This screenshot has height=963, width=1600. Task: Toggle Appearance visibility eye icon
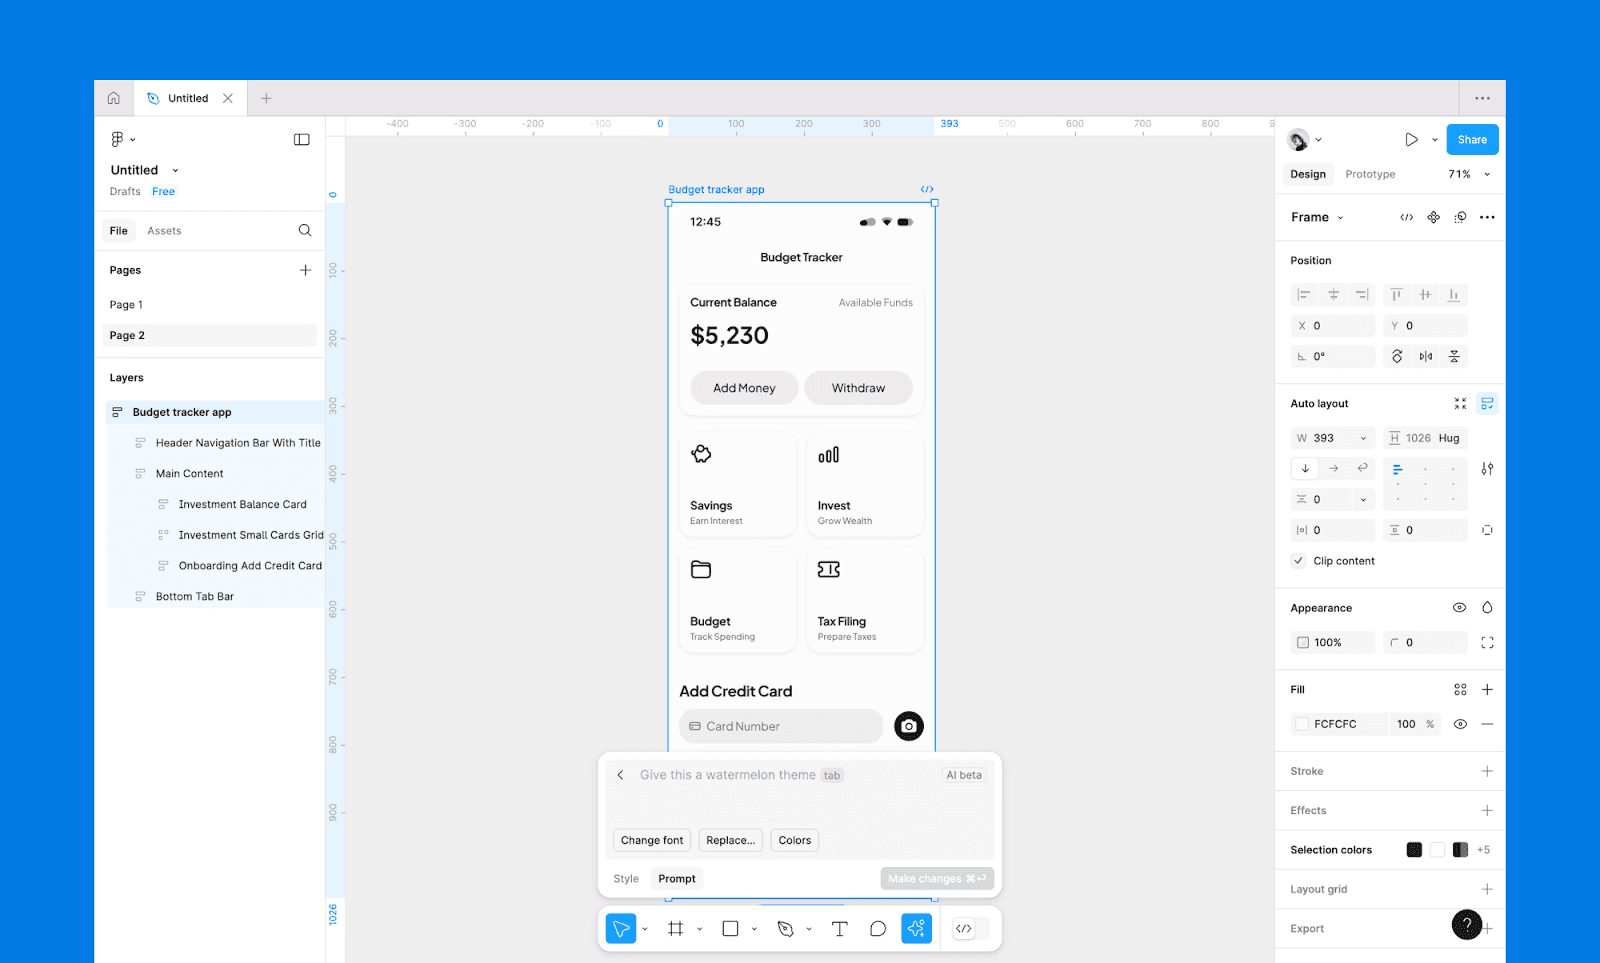1459,608
